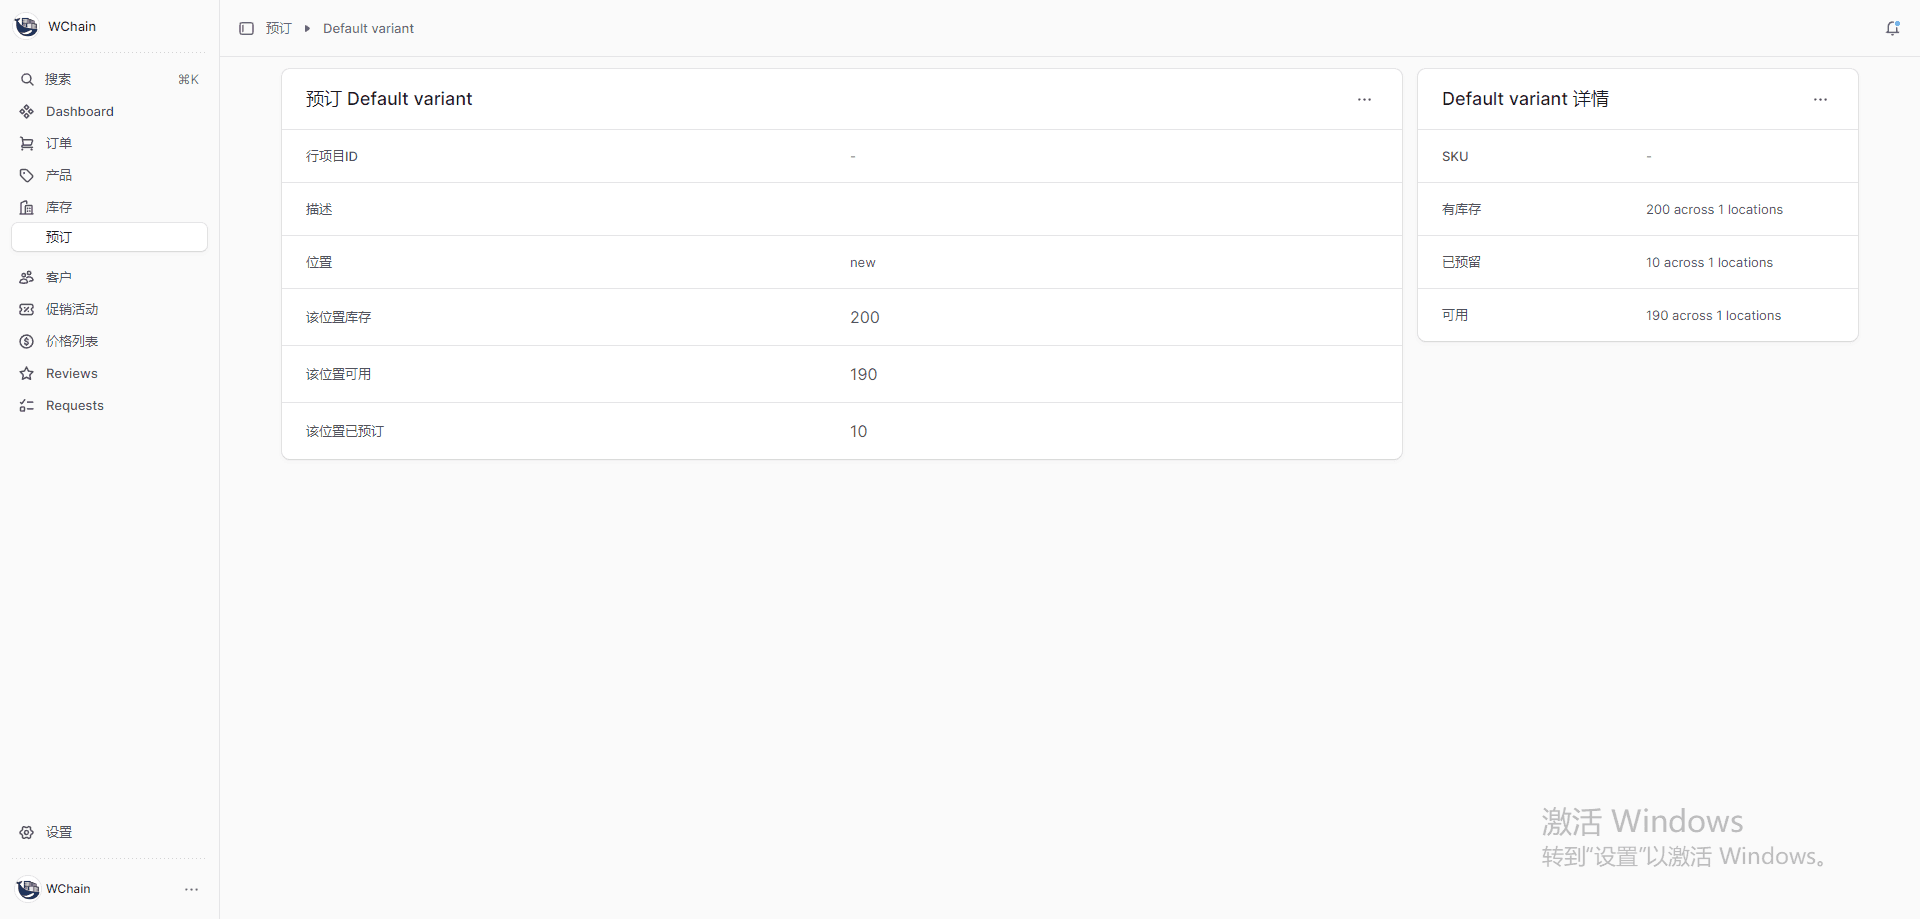Open actions menu for 预订 Default variant card
1920x919 pixels.
[x=1364, y=99]
